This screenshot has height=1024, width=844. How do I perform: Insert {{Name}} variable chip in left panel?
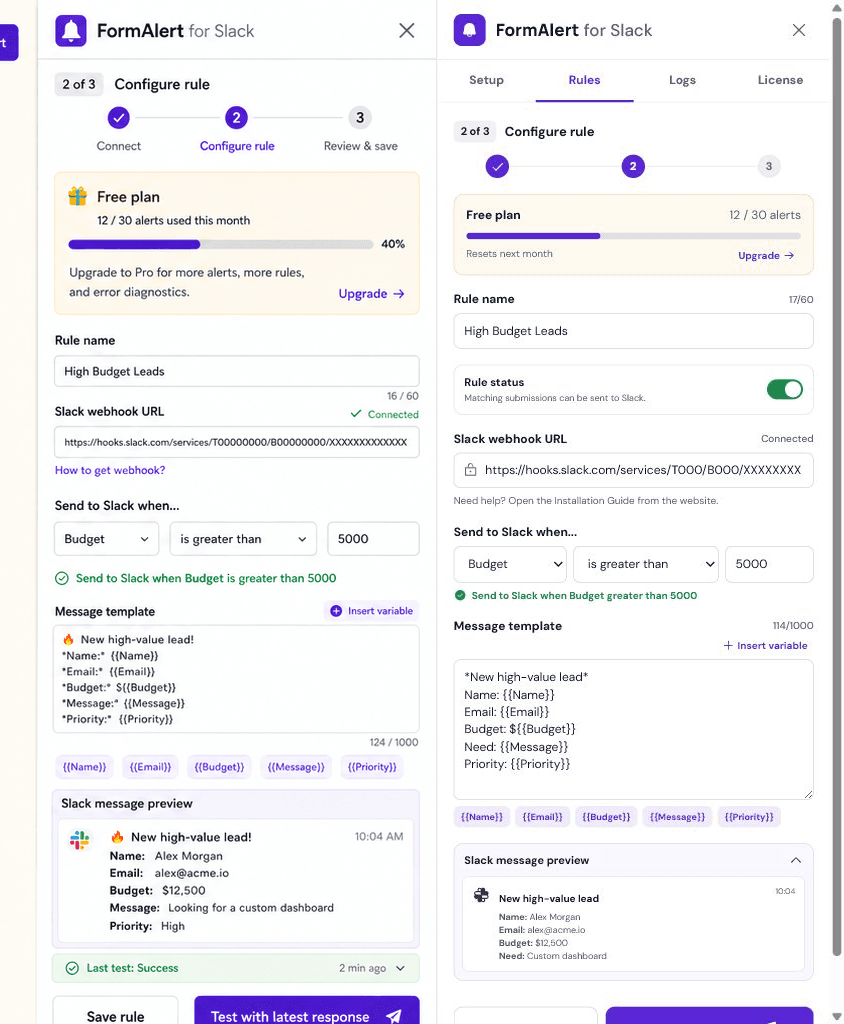pyautogui.click(x=84, y=767)
